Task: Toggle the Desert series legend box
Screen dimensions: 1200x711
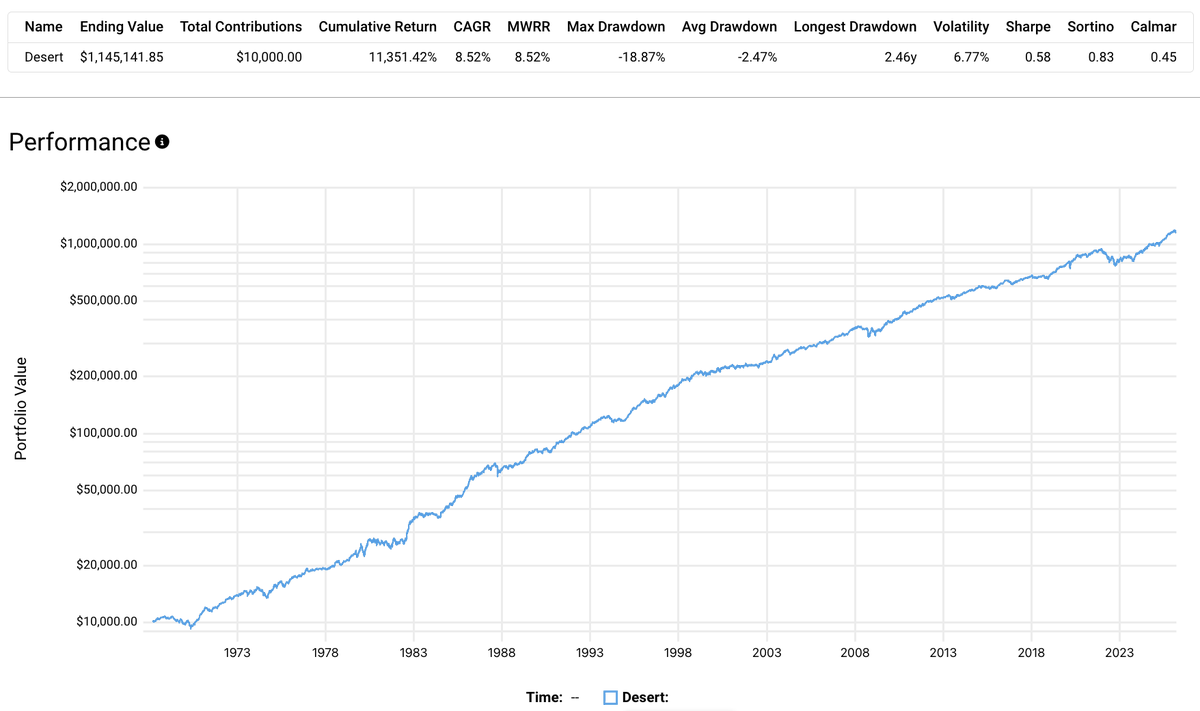Action: (x=610, y=698)
